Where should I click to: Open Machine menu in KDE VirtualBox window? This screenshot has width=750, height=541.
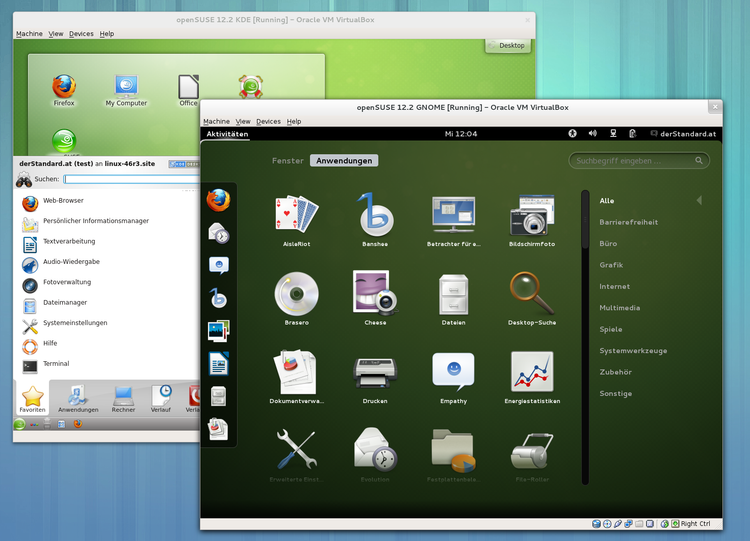29,33
